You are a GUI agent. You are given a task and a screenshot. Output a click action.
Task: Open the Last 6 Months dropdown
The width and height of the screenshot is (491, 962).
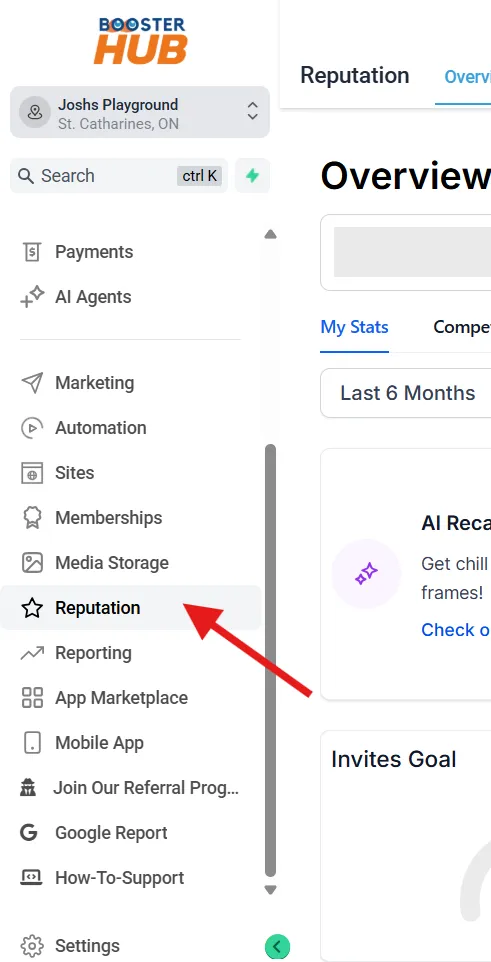coord(406,393)
